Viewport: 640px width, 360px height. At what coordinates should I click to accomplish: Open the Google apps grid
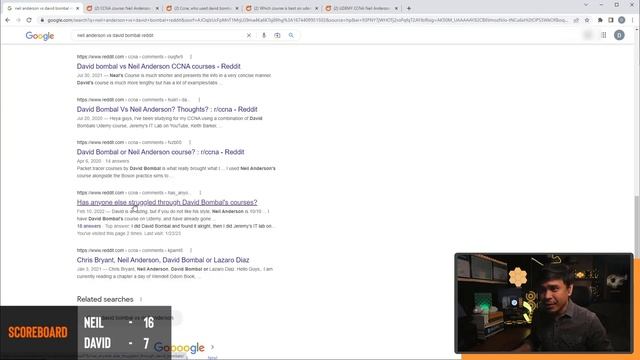coord(604,36)
